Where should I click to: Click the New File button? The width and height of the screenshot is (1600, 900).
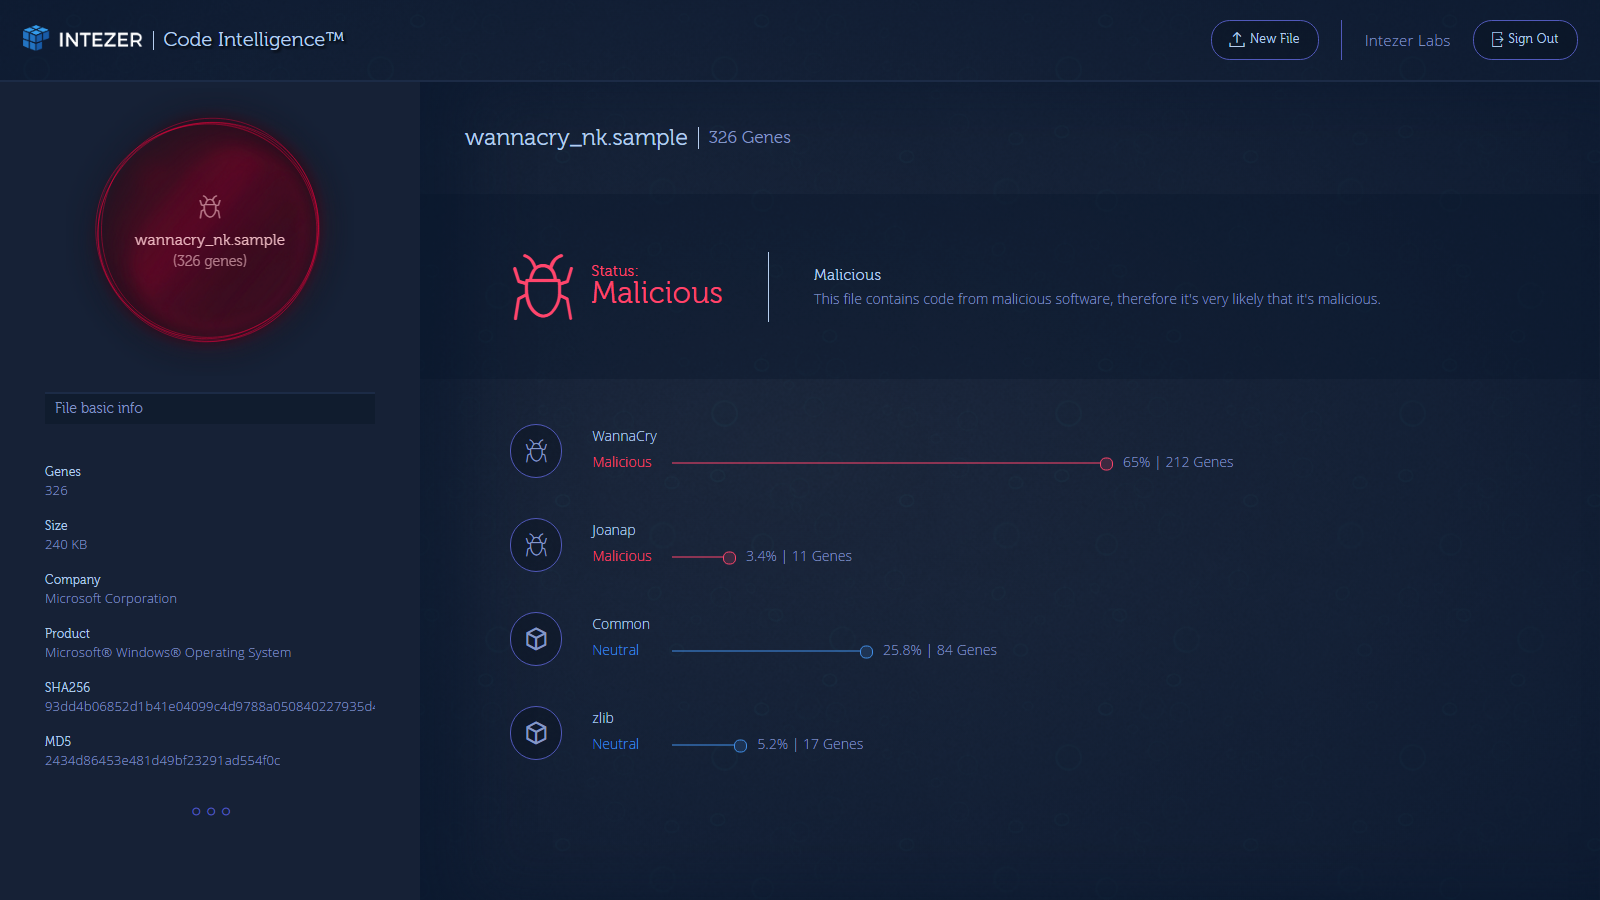[1264, 40]
